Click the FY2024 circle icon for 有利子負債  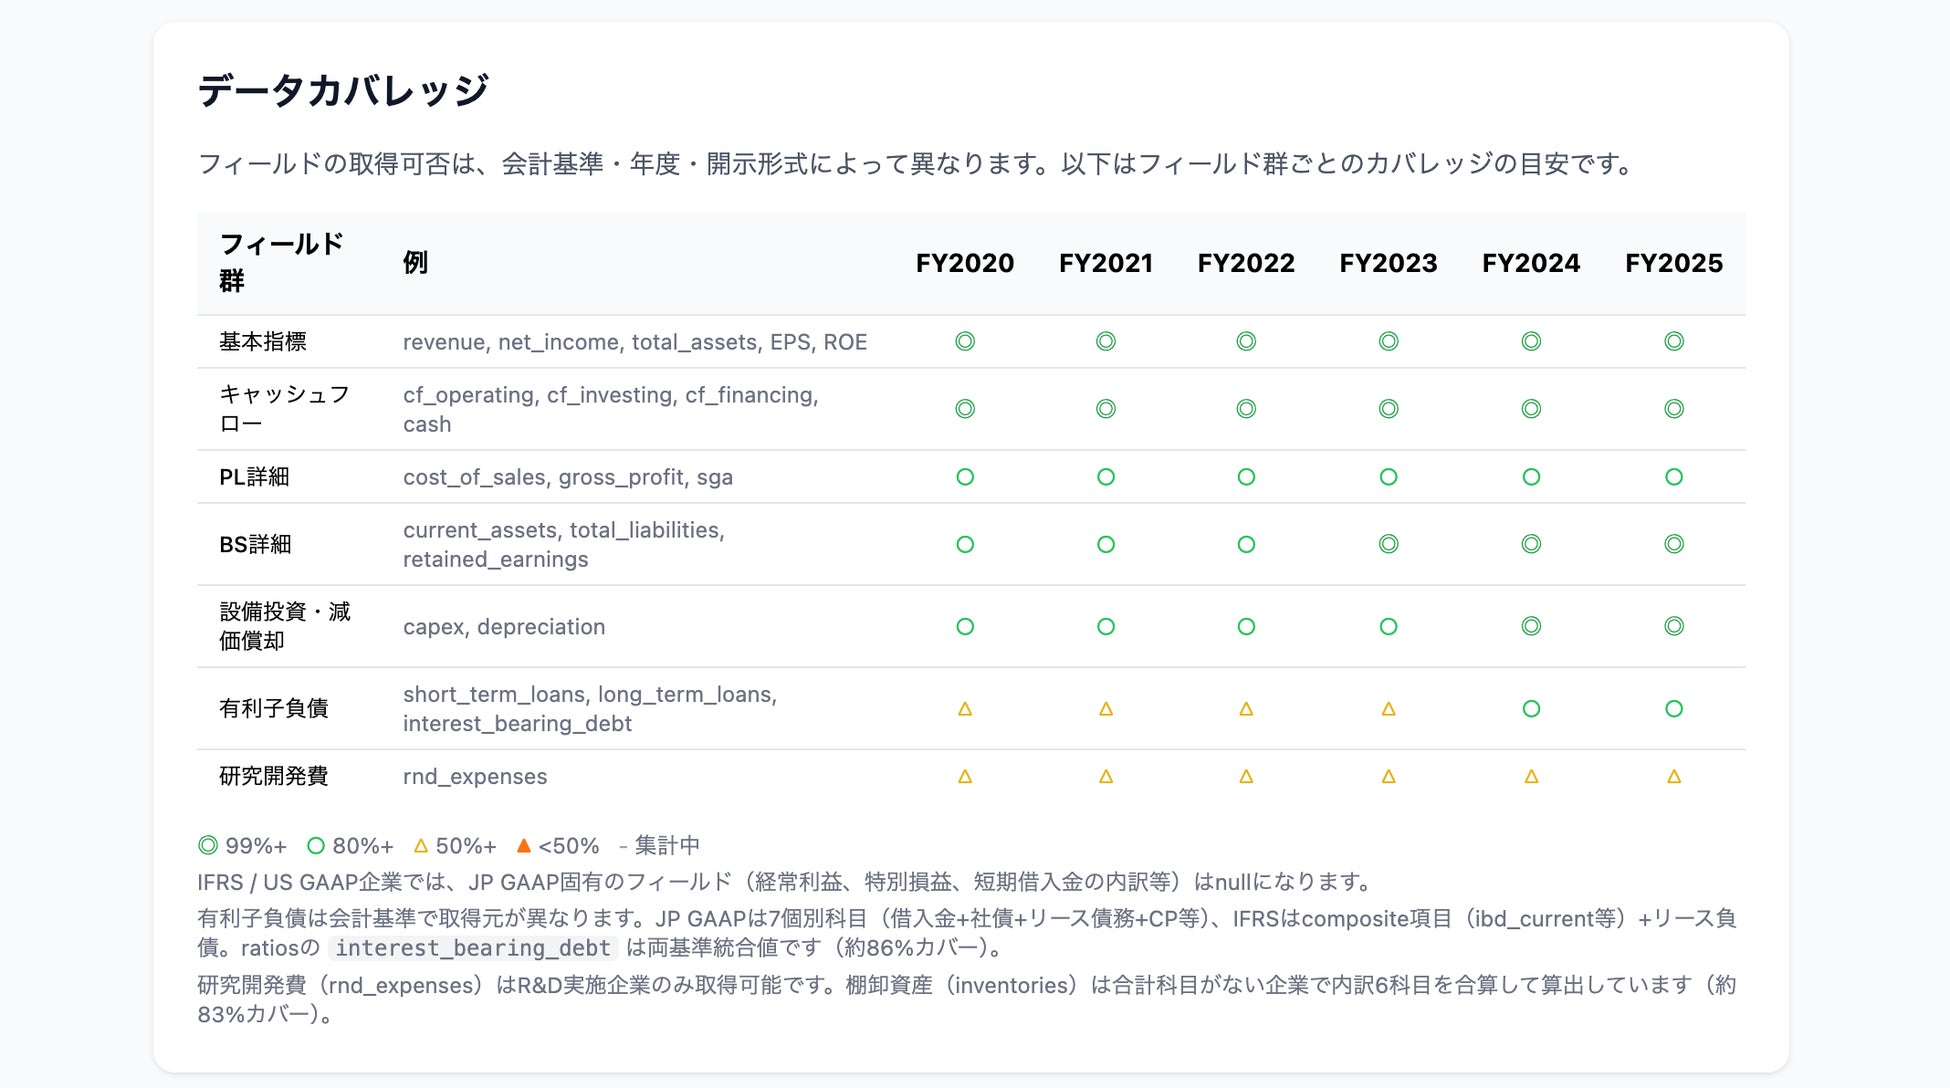pyautogui.click(x=1531, y=709)
